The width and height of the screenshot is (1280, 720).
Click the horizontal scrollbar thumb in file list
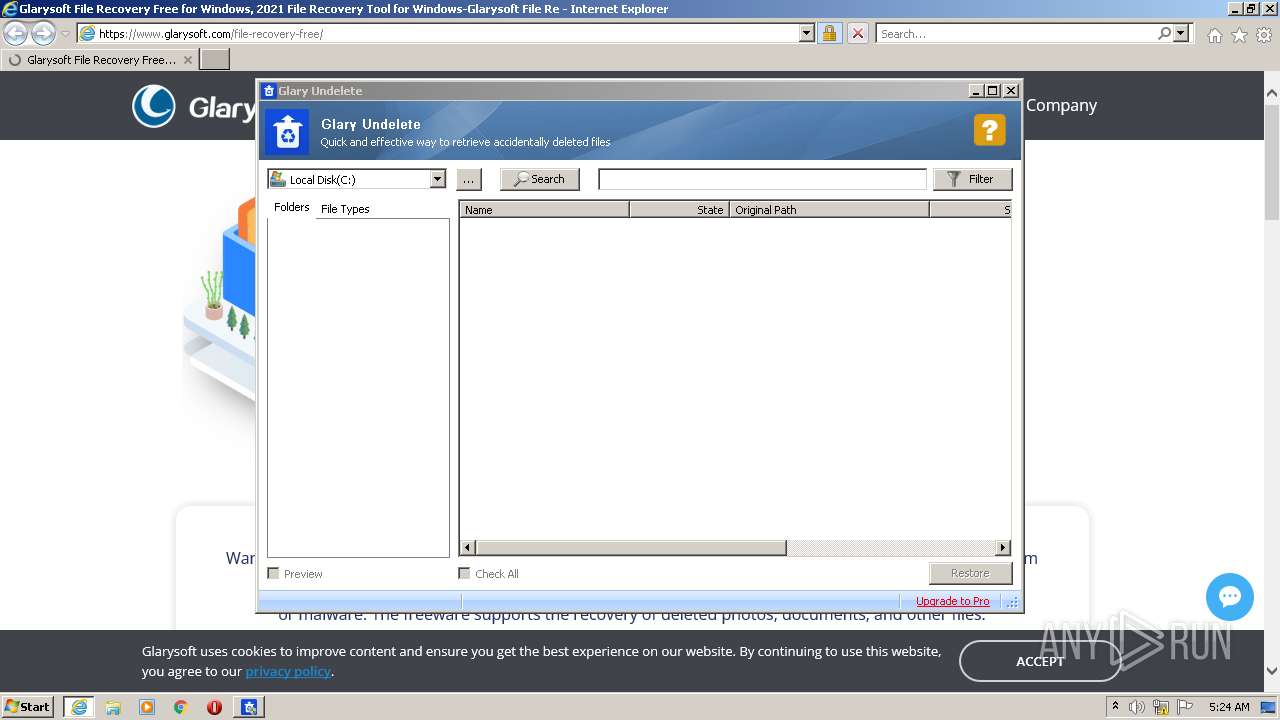pyautogui.click(x=631, y=547)
